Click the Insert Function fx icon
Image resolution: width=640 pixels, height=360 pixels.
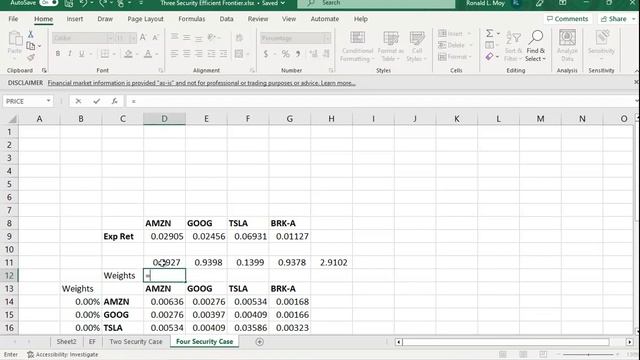(115, 101)
